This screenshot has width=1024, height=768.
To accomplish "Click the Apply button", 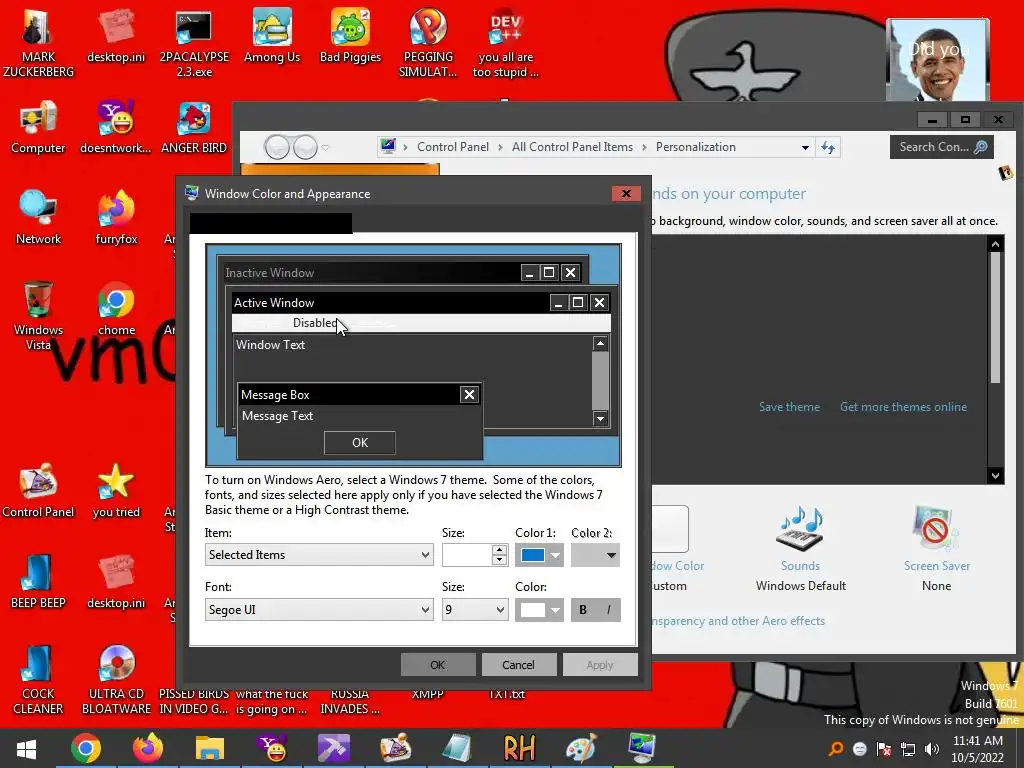I will (600, 665).
